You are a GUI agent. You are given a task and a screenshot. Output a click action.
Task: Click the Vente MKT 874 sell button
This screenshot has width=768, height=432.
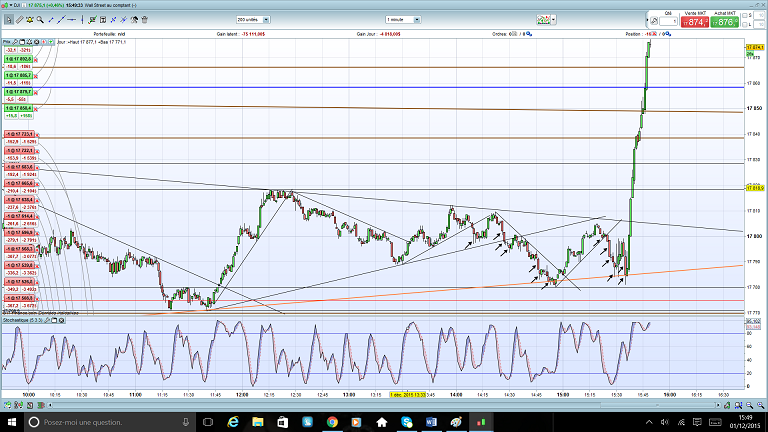695,22
